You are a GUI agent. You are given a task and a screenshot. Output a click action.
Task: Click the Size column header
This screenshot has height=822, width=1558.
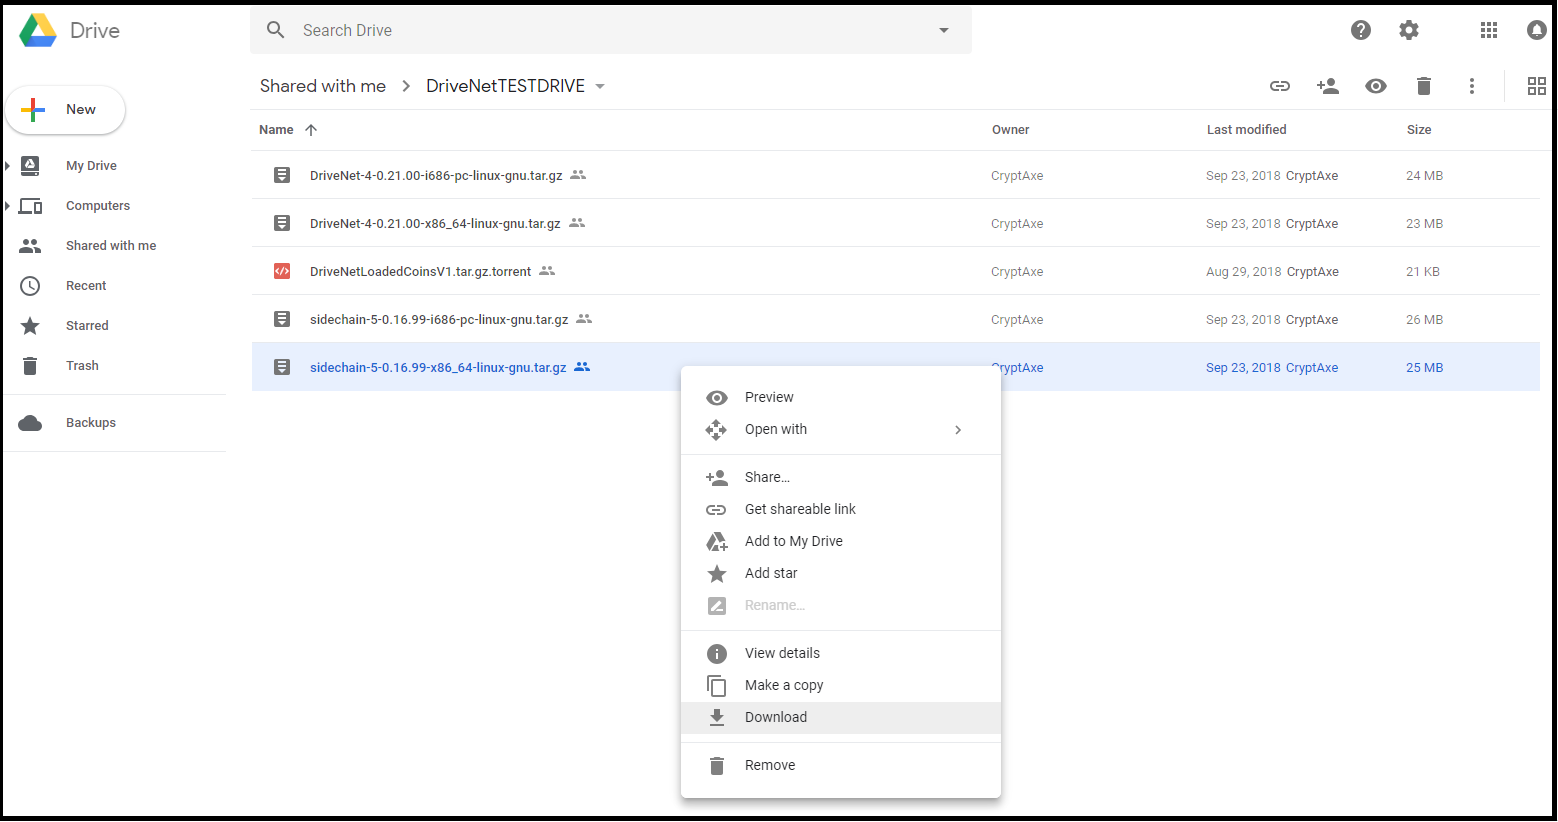pos(1419,130)
